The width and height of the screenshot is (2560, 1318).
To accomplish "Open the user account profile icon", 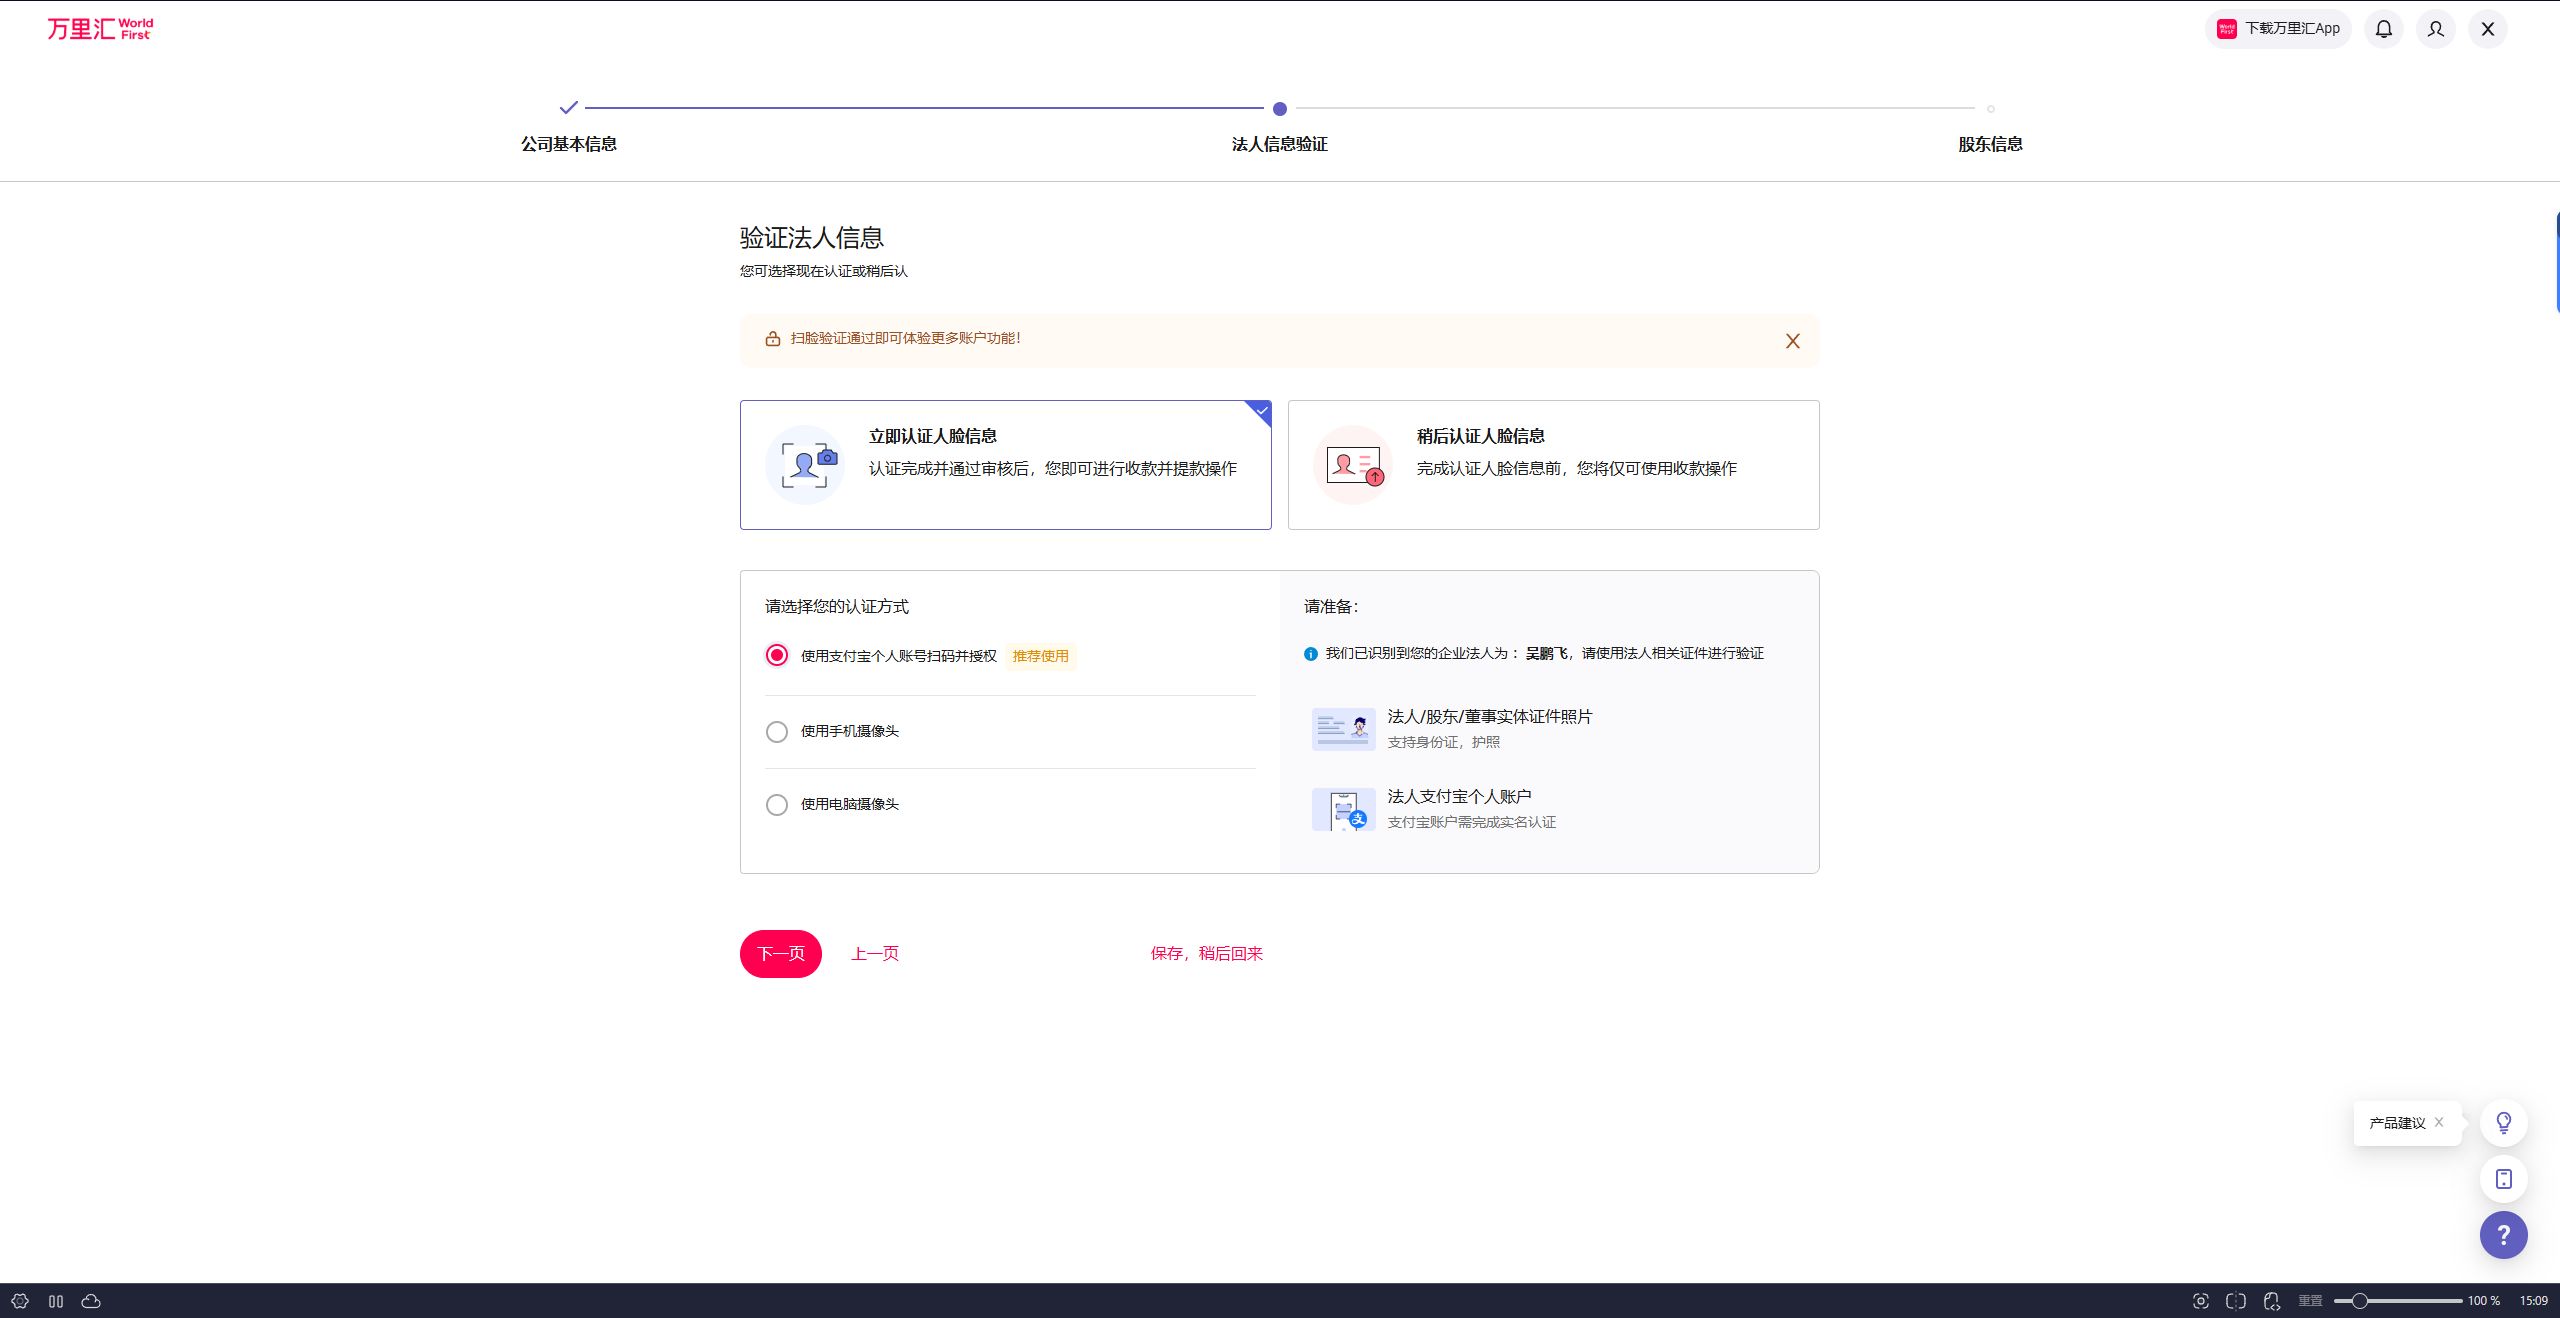I will pos(2436,29).
